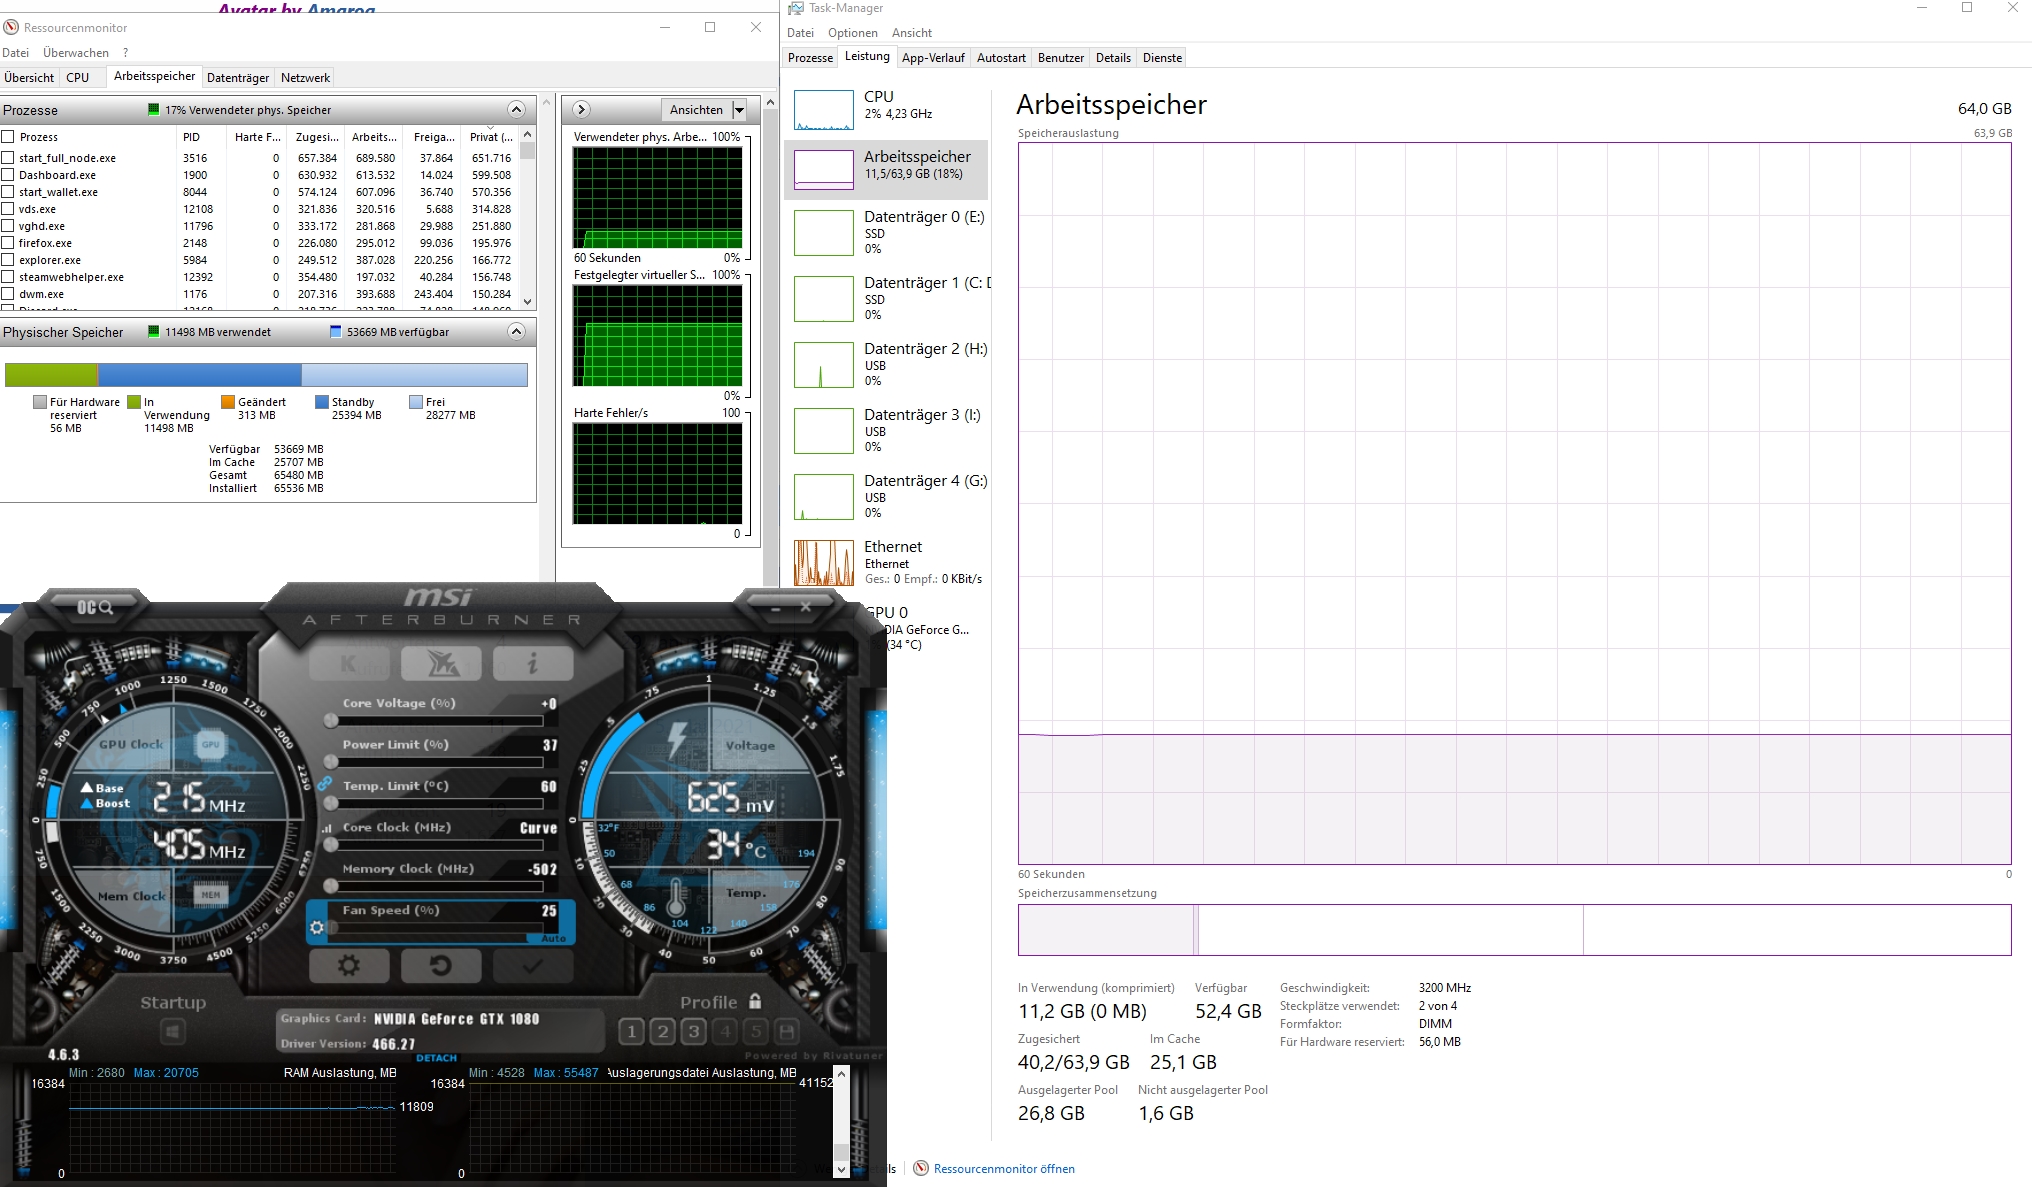Click the reset arrow button in Afterburner

[x=440, y=966]
